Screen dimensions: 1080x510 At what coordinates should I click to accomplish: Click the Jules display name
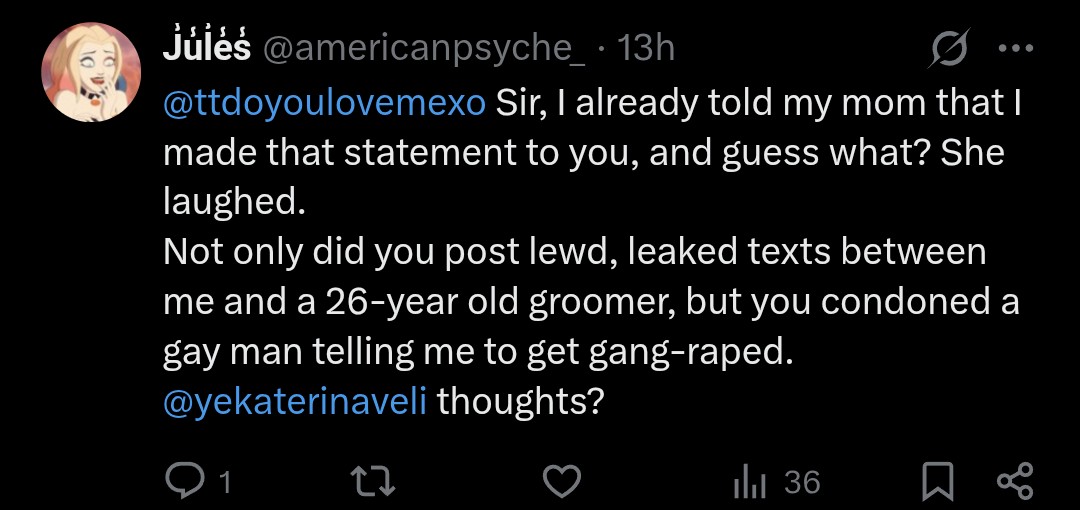coord(206,48)
